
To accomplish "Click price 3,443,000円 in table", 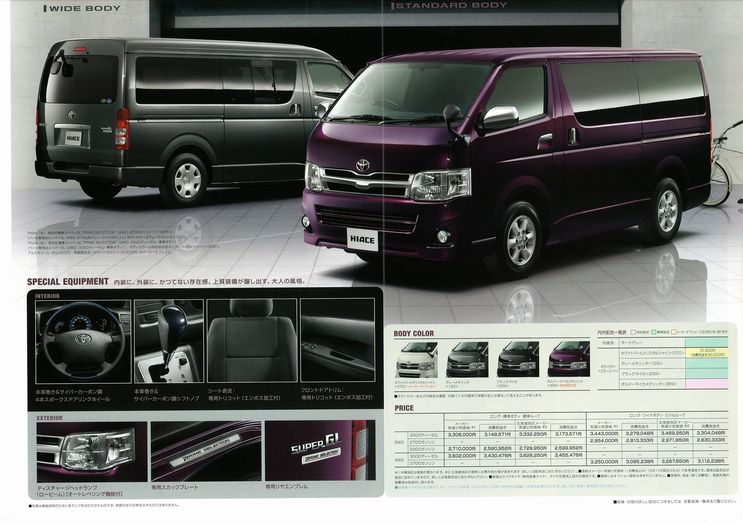I will pyautogui.click(x=604, y=433).
